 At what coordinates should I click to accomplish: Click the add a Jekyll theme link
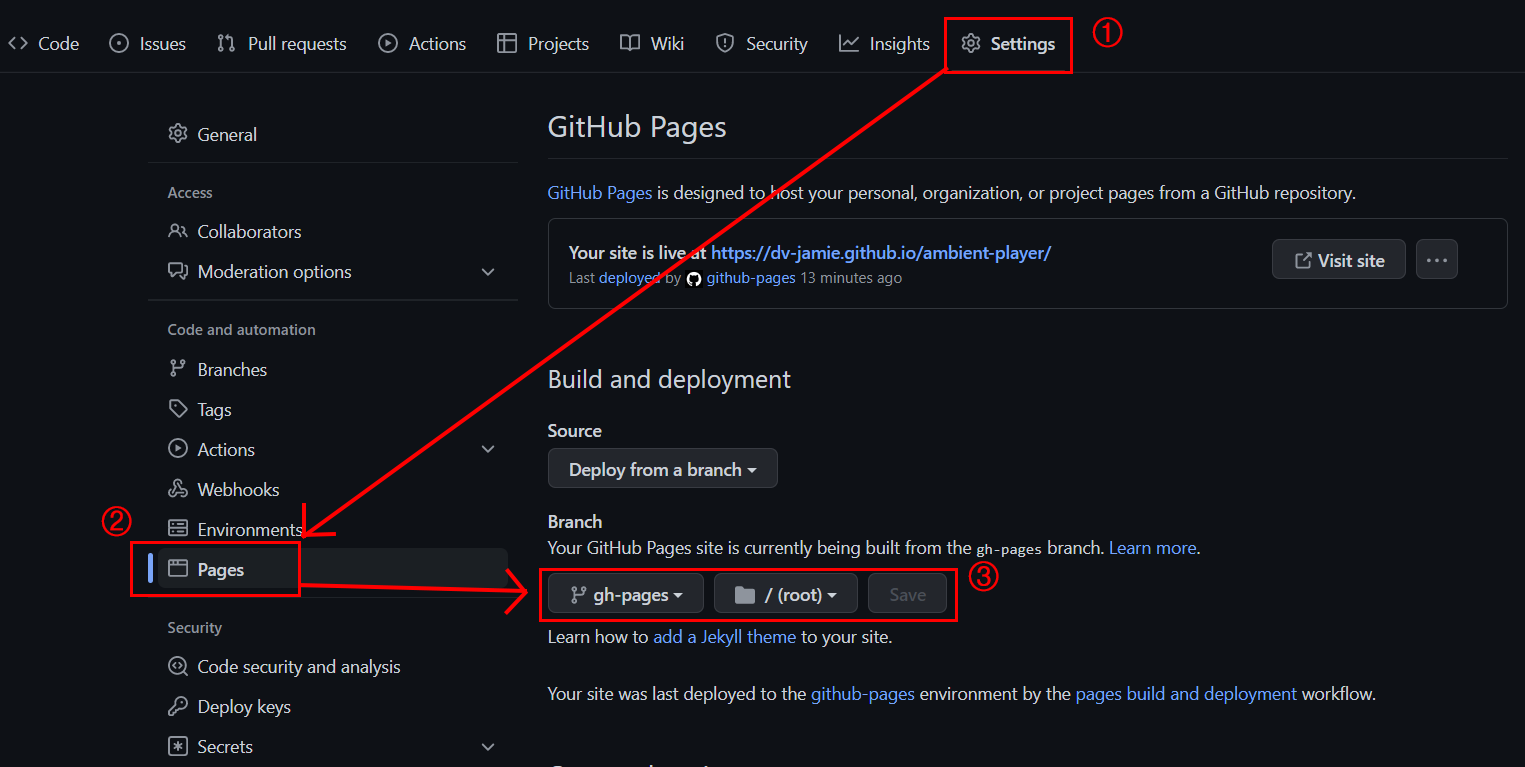tap(724, 636)
